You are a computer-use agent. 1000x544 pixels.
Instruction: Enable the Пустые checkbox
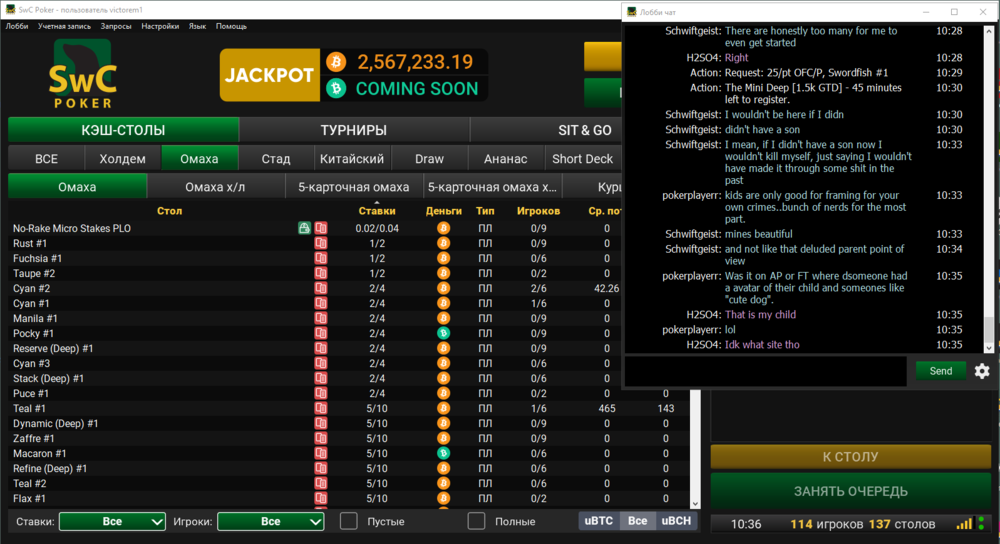coord(348,521)
